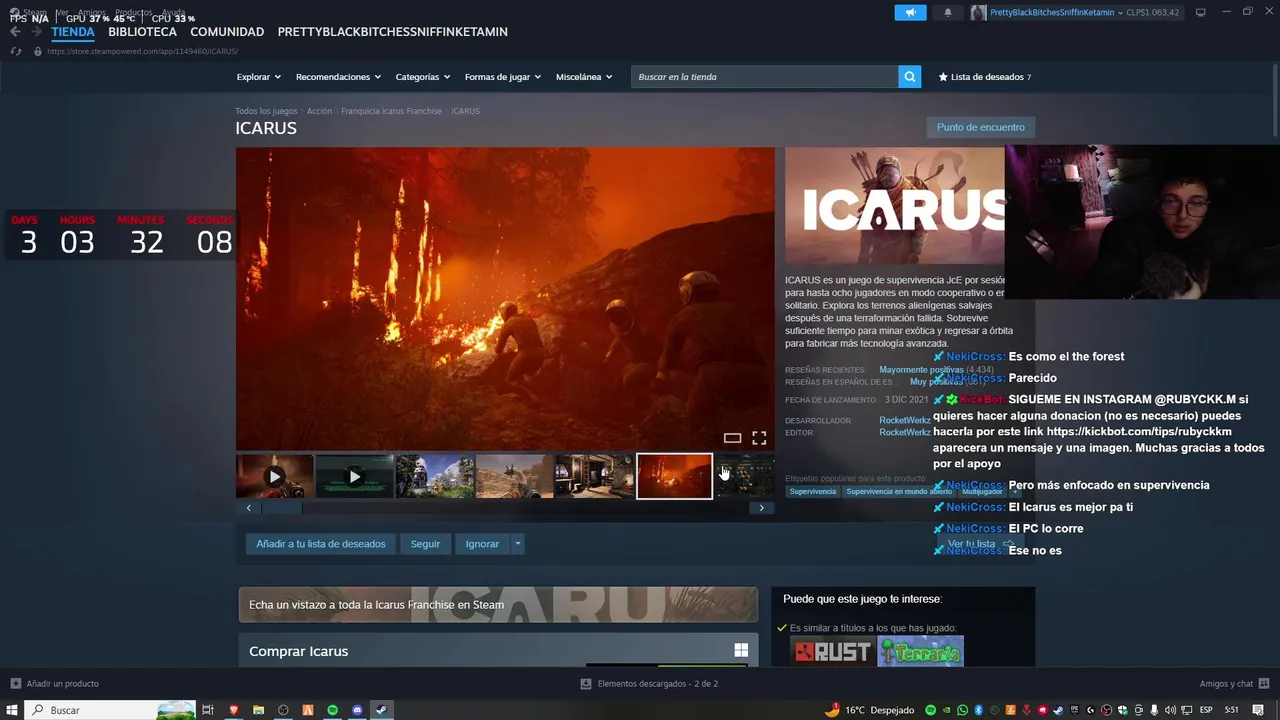Open the Steam menu

[x=35, y=12]
